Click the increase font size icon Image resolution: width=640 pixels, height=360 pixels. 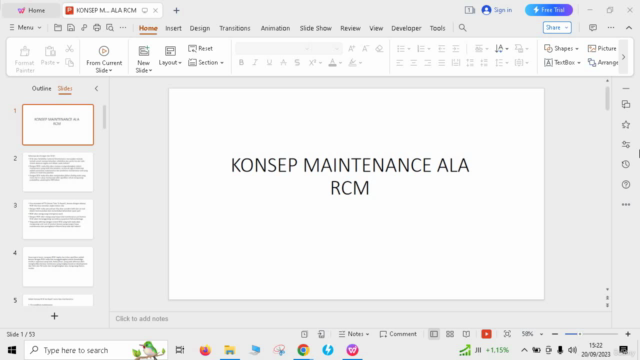click(x=351, y=49)
